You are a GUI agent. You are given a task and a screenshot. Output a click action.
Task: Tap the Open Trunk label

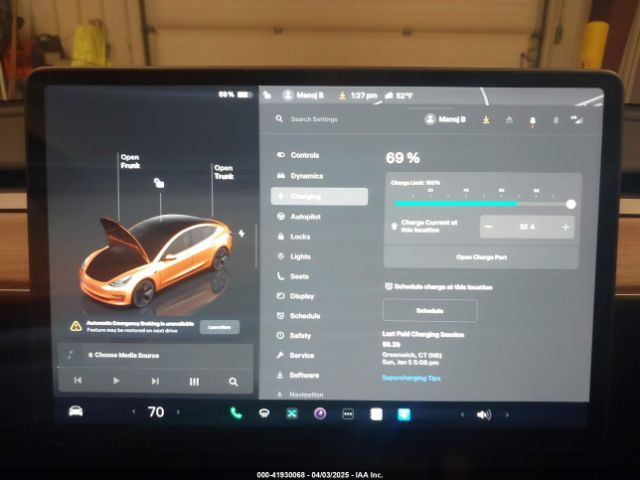click(224, 172)
